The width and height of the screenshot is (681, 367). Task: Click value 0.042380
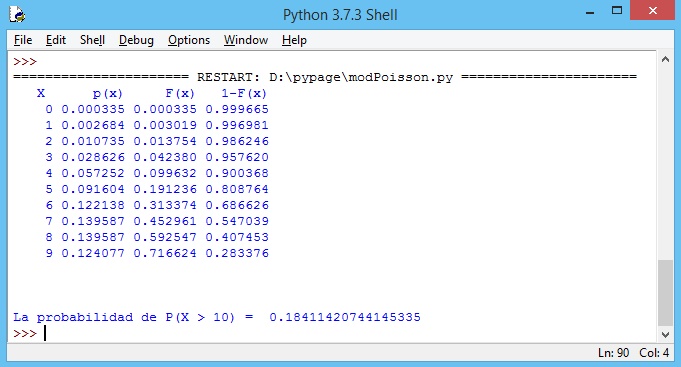pyautogui.click(x=165, y=157)
